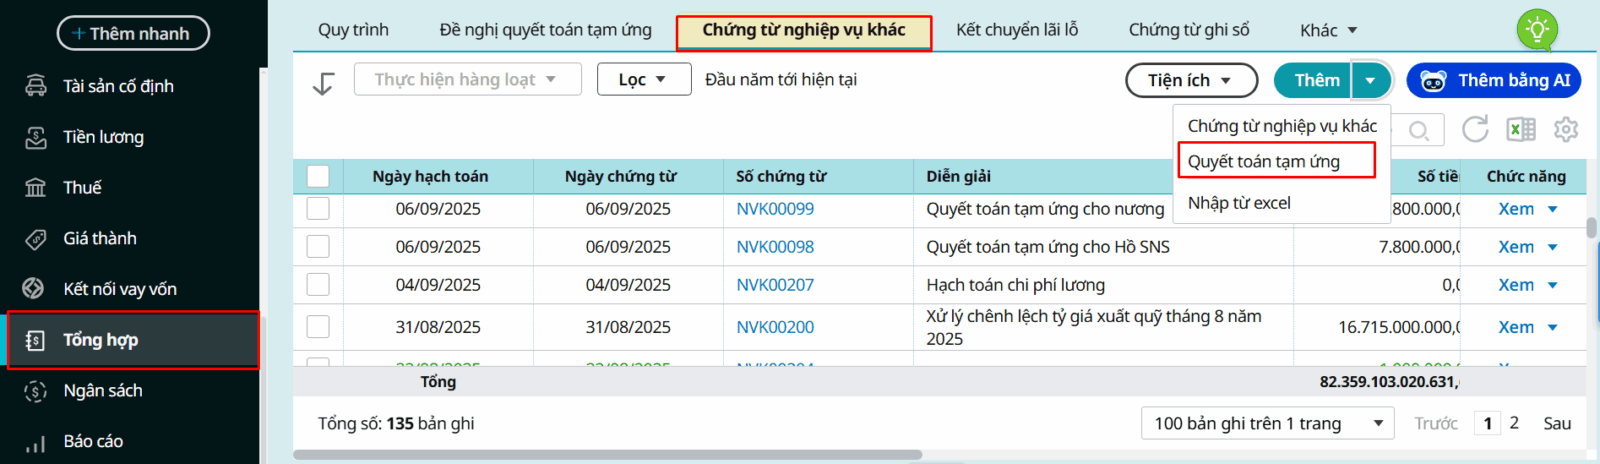Choose Quyết toán tạm ứng menu item
This screenshot has height=464, width=1600.
tap(1264, 161)
